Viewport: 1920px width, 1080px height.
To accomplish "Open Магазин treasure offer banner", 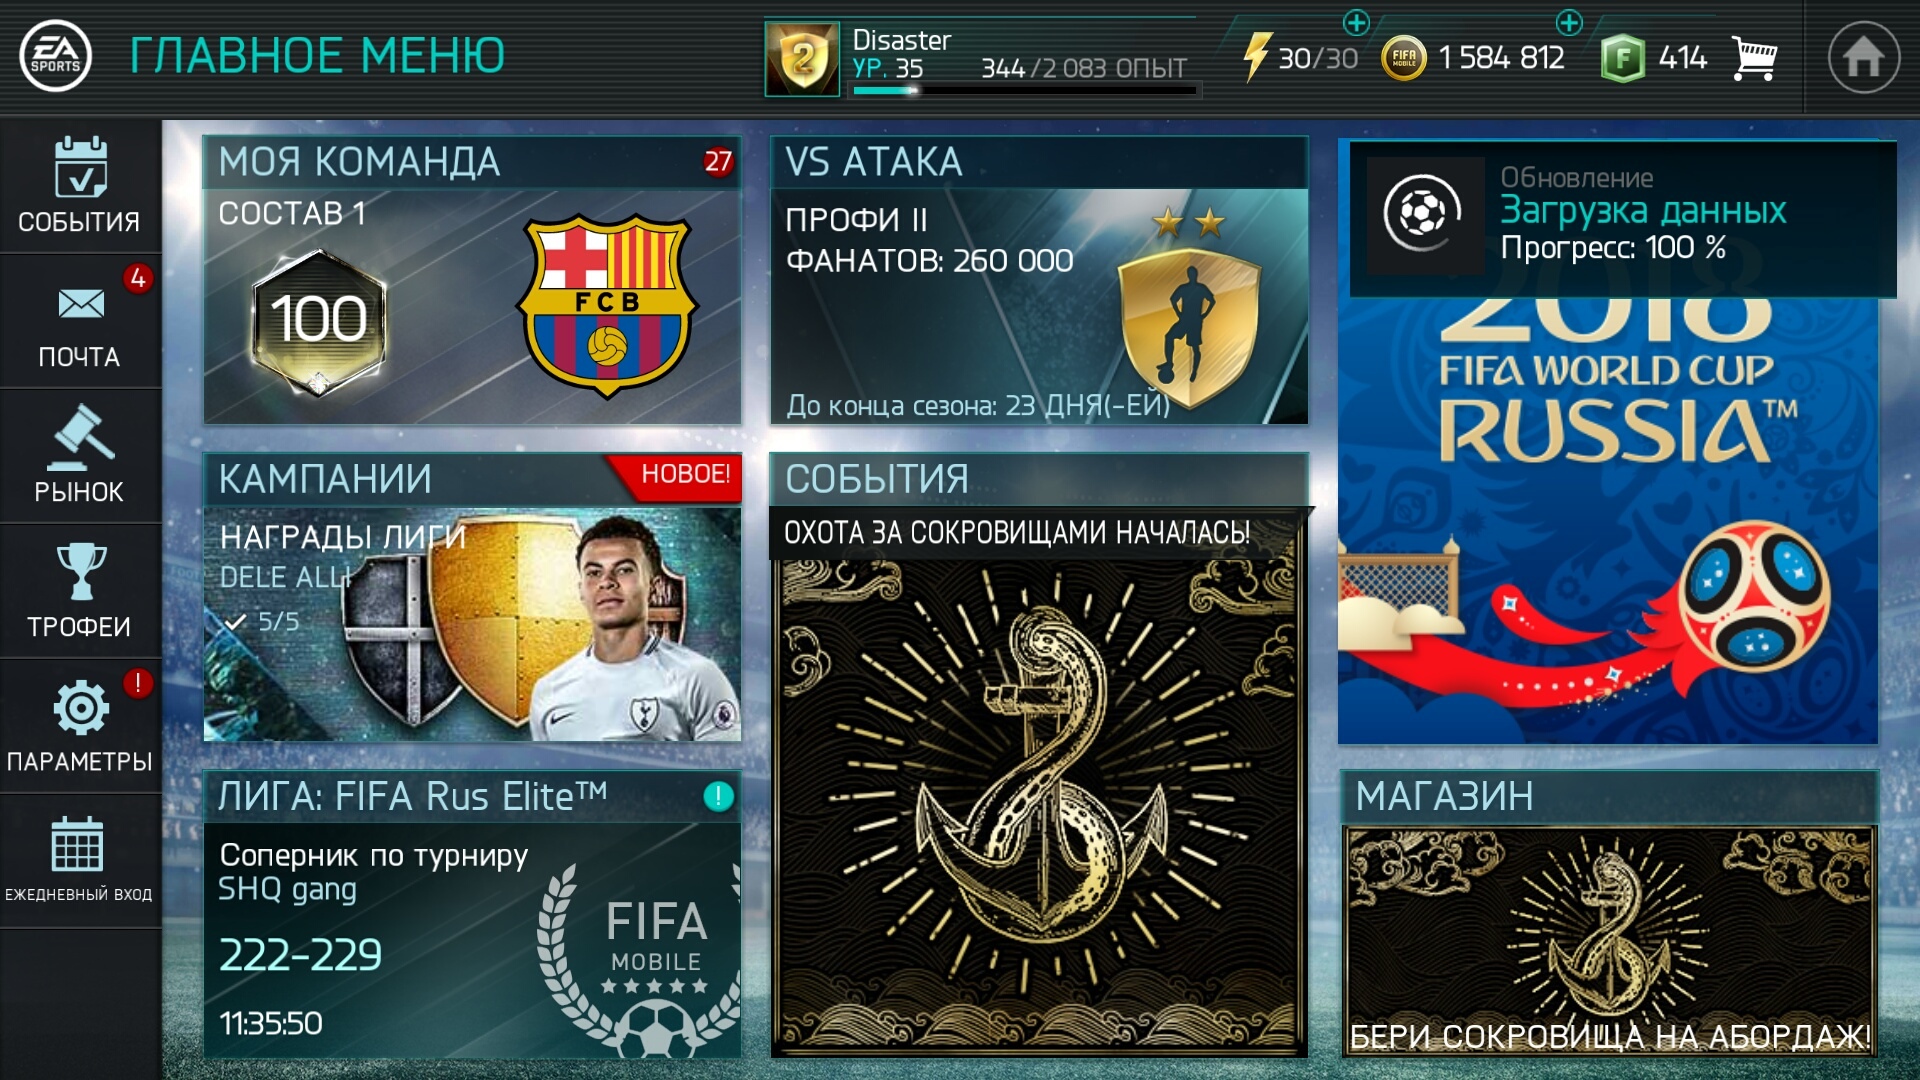I will point(1608,914).
